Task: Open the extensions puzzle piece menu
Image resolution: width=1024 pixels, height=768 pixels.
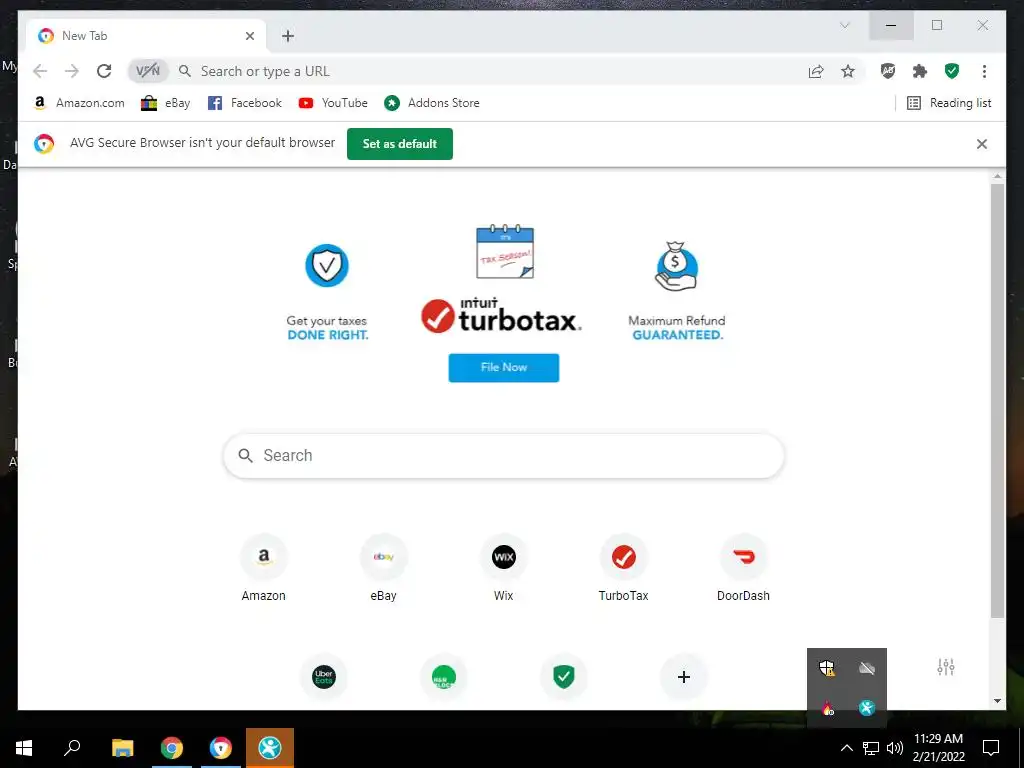Action: [x=920, y=71]
